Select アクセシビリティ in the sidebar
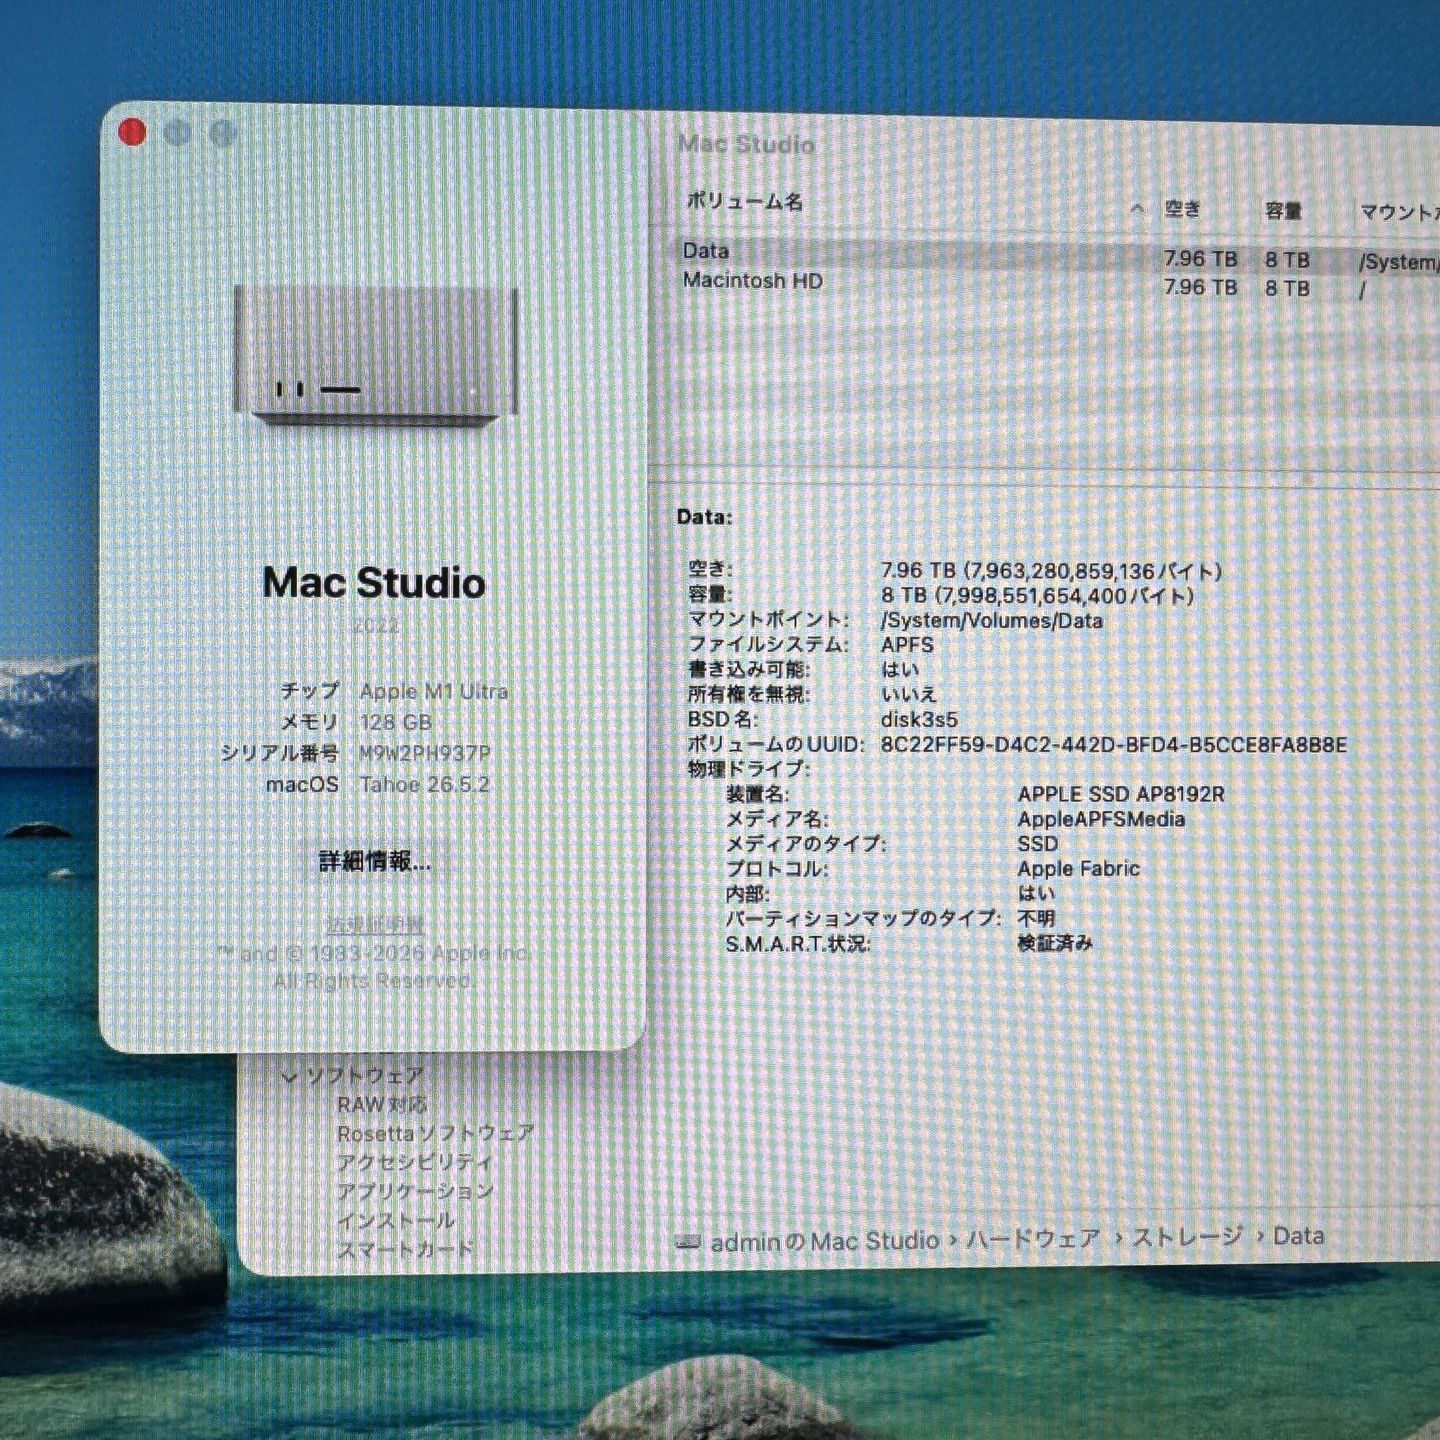 click(414, 1162)
